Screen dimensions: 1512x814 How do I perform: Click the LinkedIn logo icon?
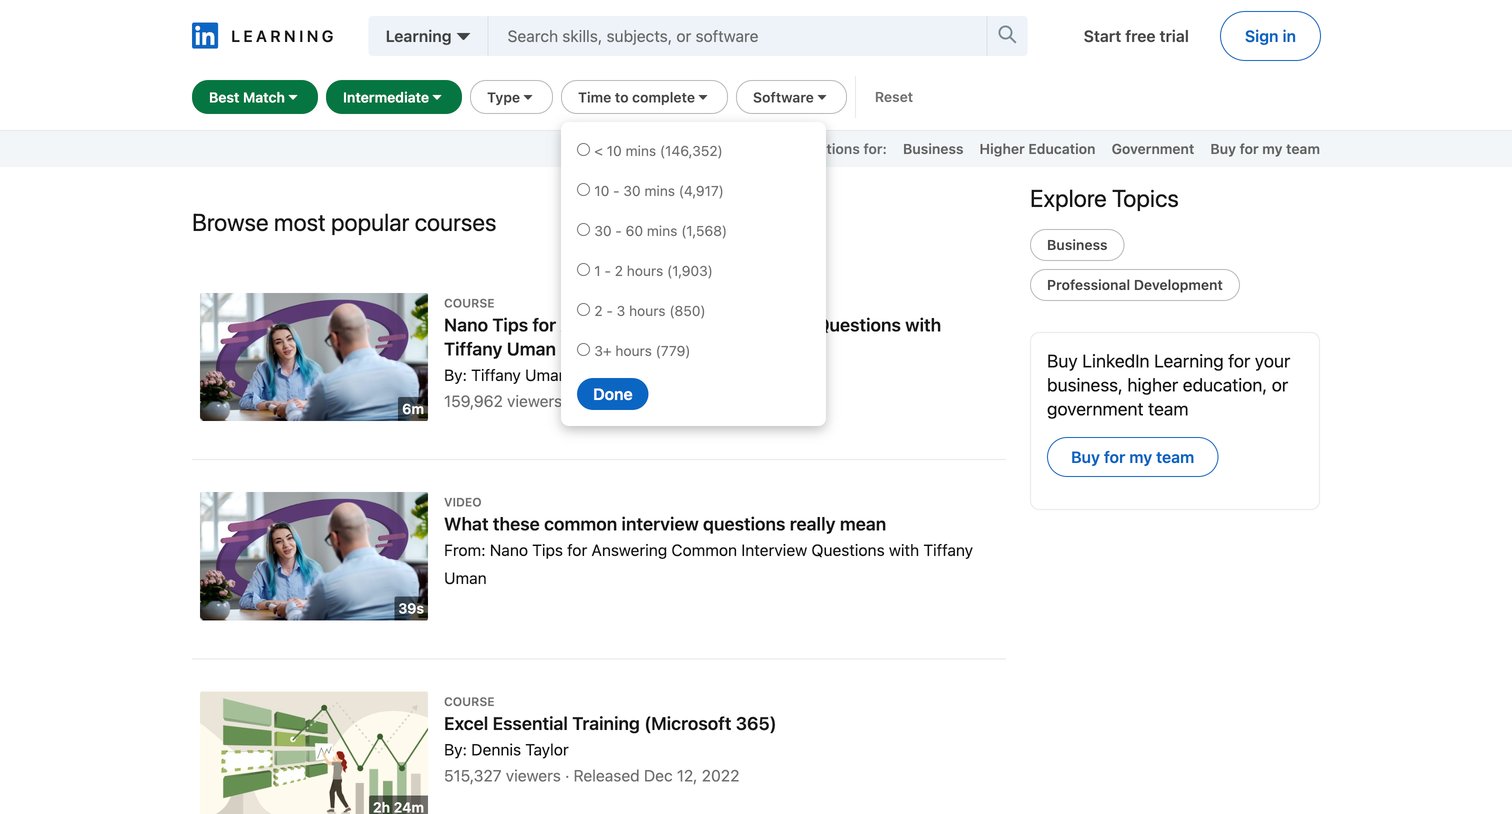tap(205, 36)
